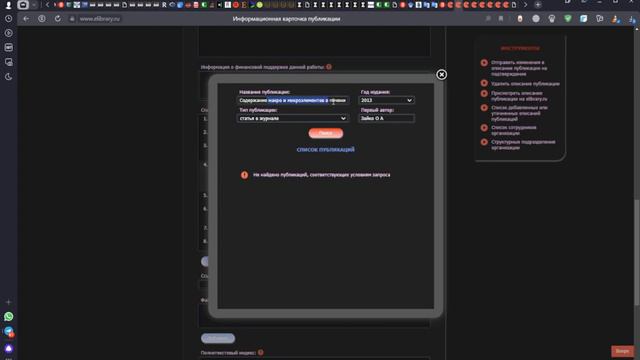Open the lightbulb extension icon in toolbar
This screenshot has width=640, height=360.
551,19
